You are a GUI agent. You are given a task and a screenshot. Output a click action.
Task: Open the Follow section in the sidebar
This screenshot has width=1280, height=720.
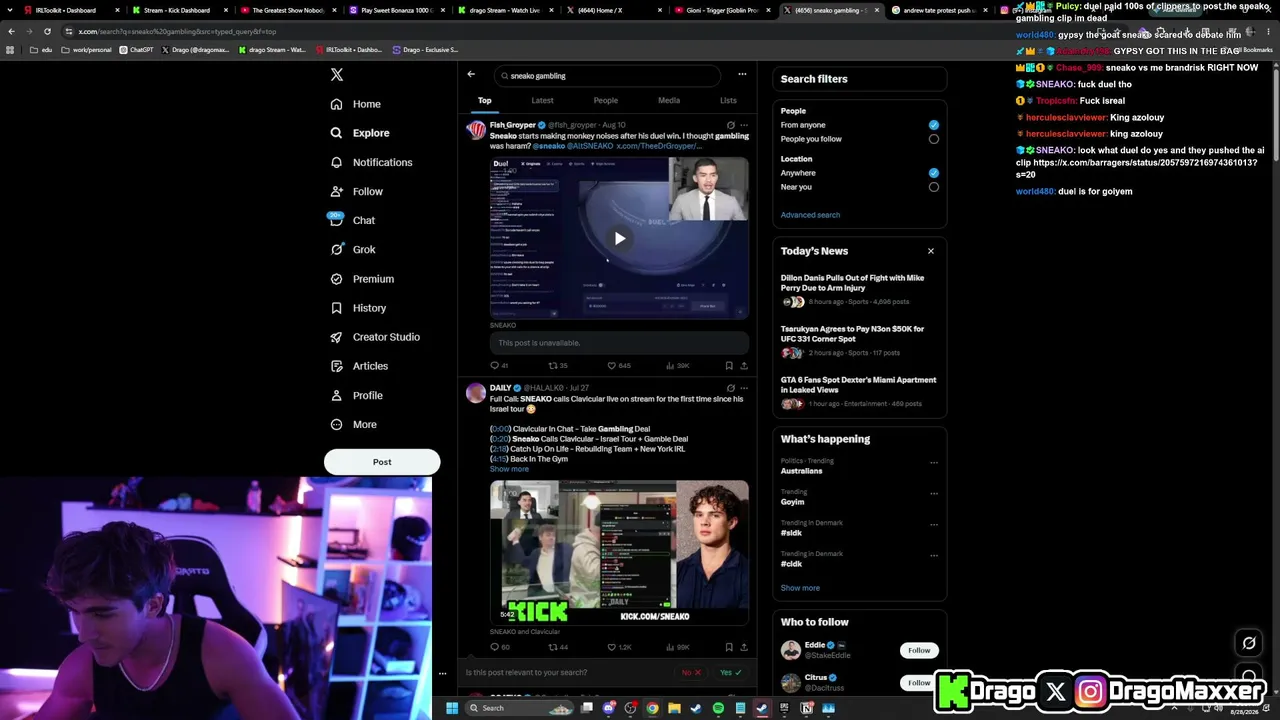(357, 191)
